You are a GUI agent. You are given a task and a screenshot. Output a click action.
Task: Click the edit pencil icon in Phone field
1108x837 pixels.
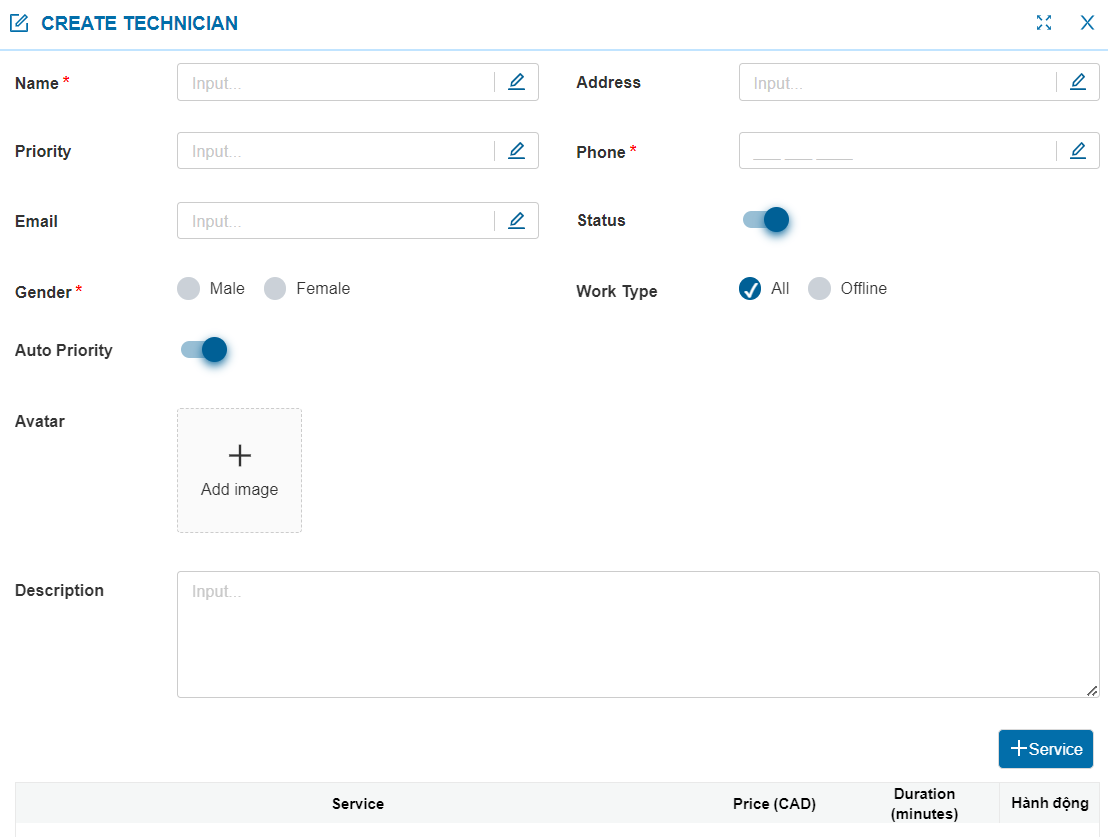coord(1078,151)
